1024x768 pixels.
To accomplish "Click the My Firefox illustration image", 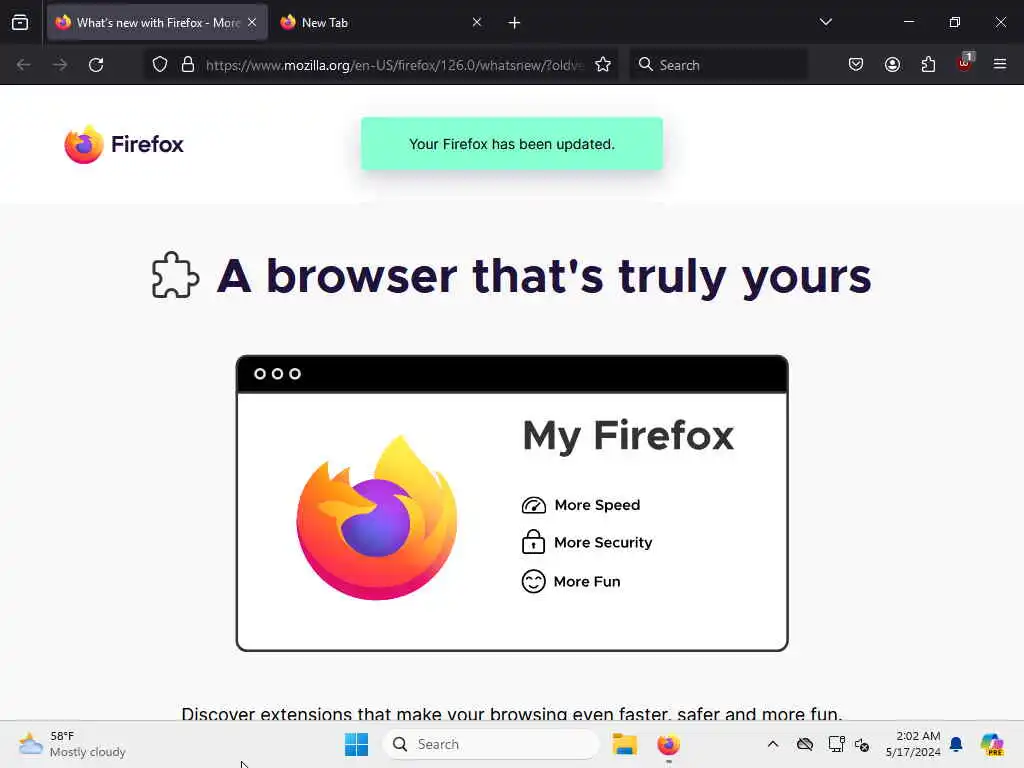I will [512, 503].
